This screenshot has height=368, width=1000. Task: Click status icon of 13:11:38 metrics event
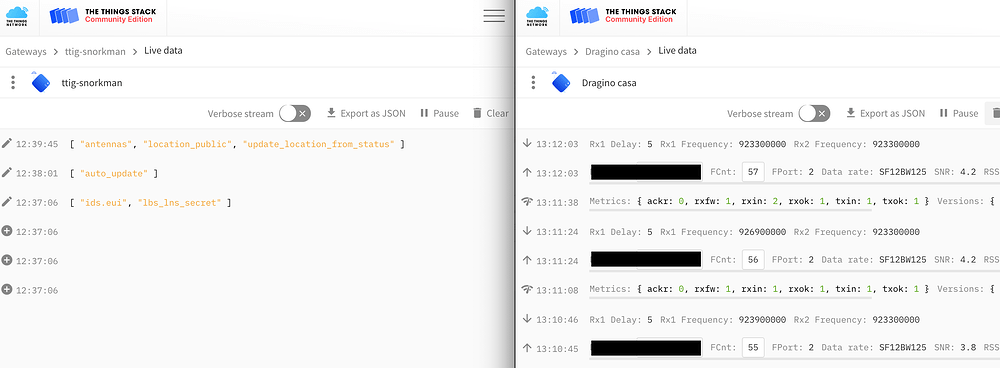[527, 202]
